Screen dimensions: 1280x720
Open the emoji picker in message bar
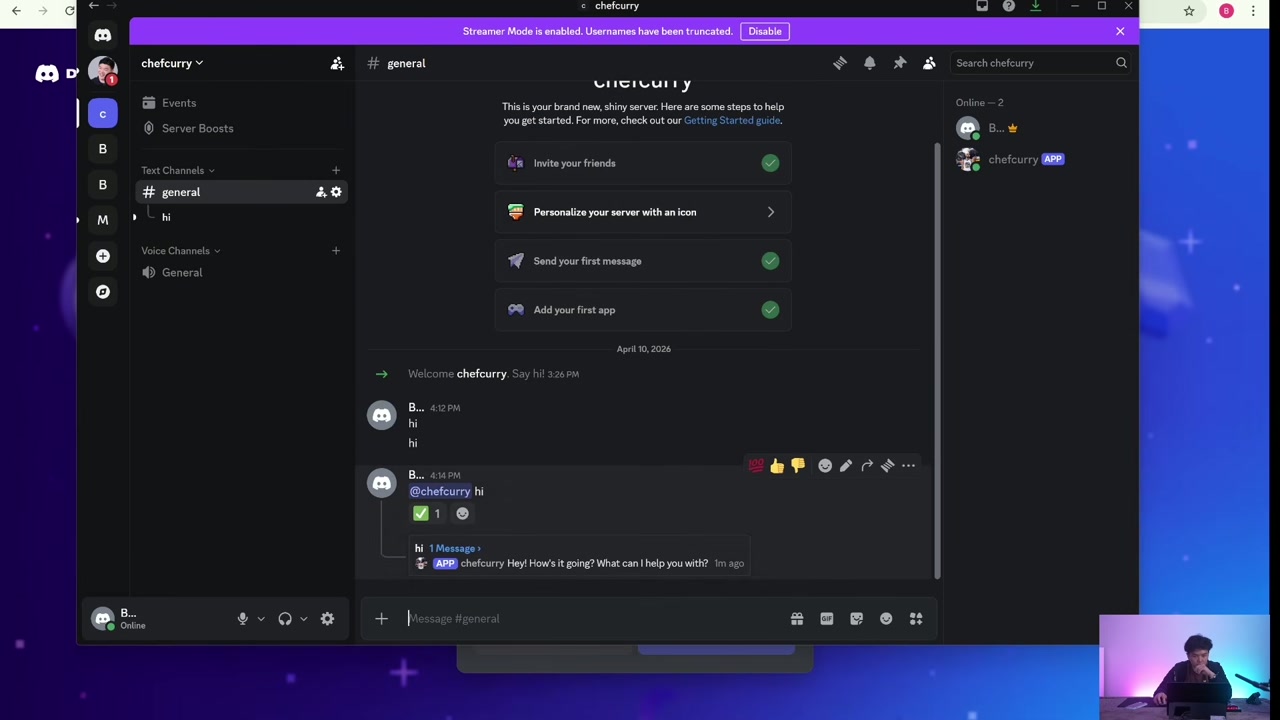(886, 619)
